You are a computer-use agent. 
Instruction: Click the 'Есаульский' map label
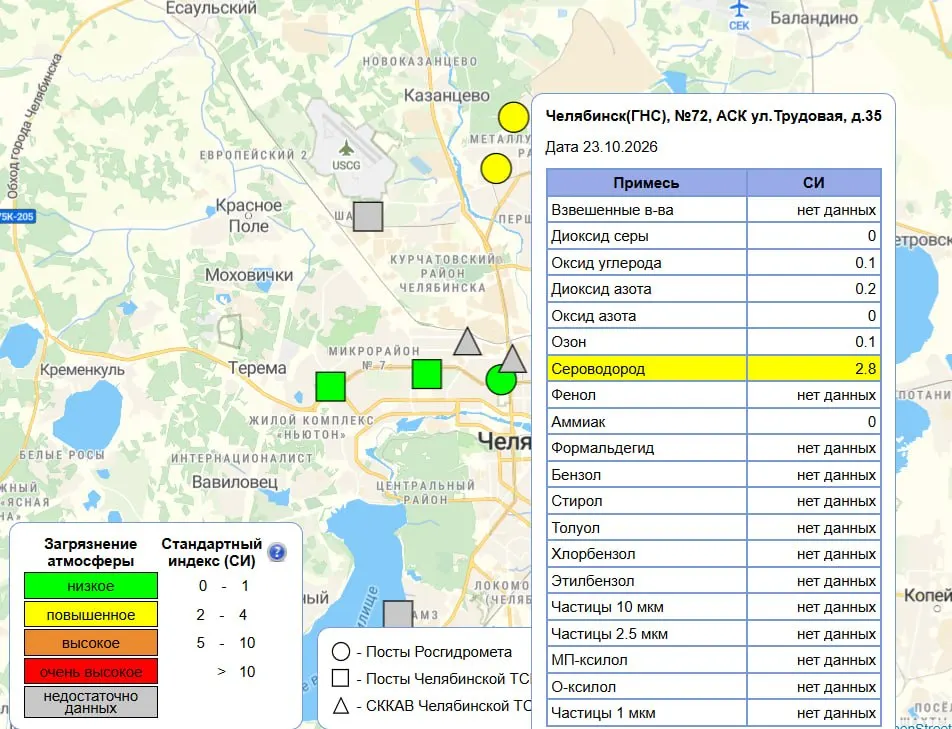[x=211, y=8]
